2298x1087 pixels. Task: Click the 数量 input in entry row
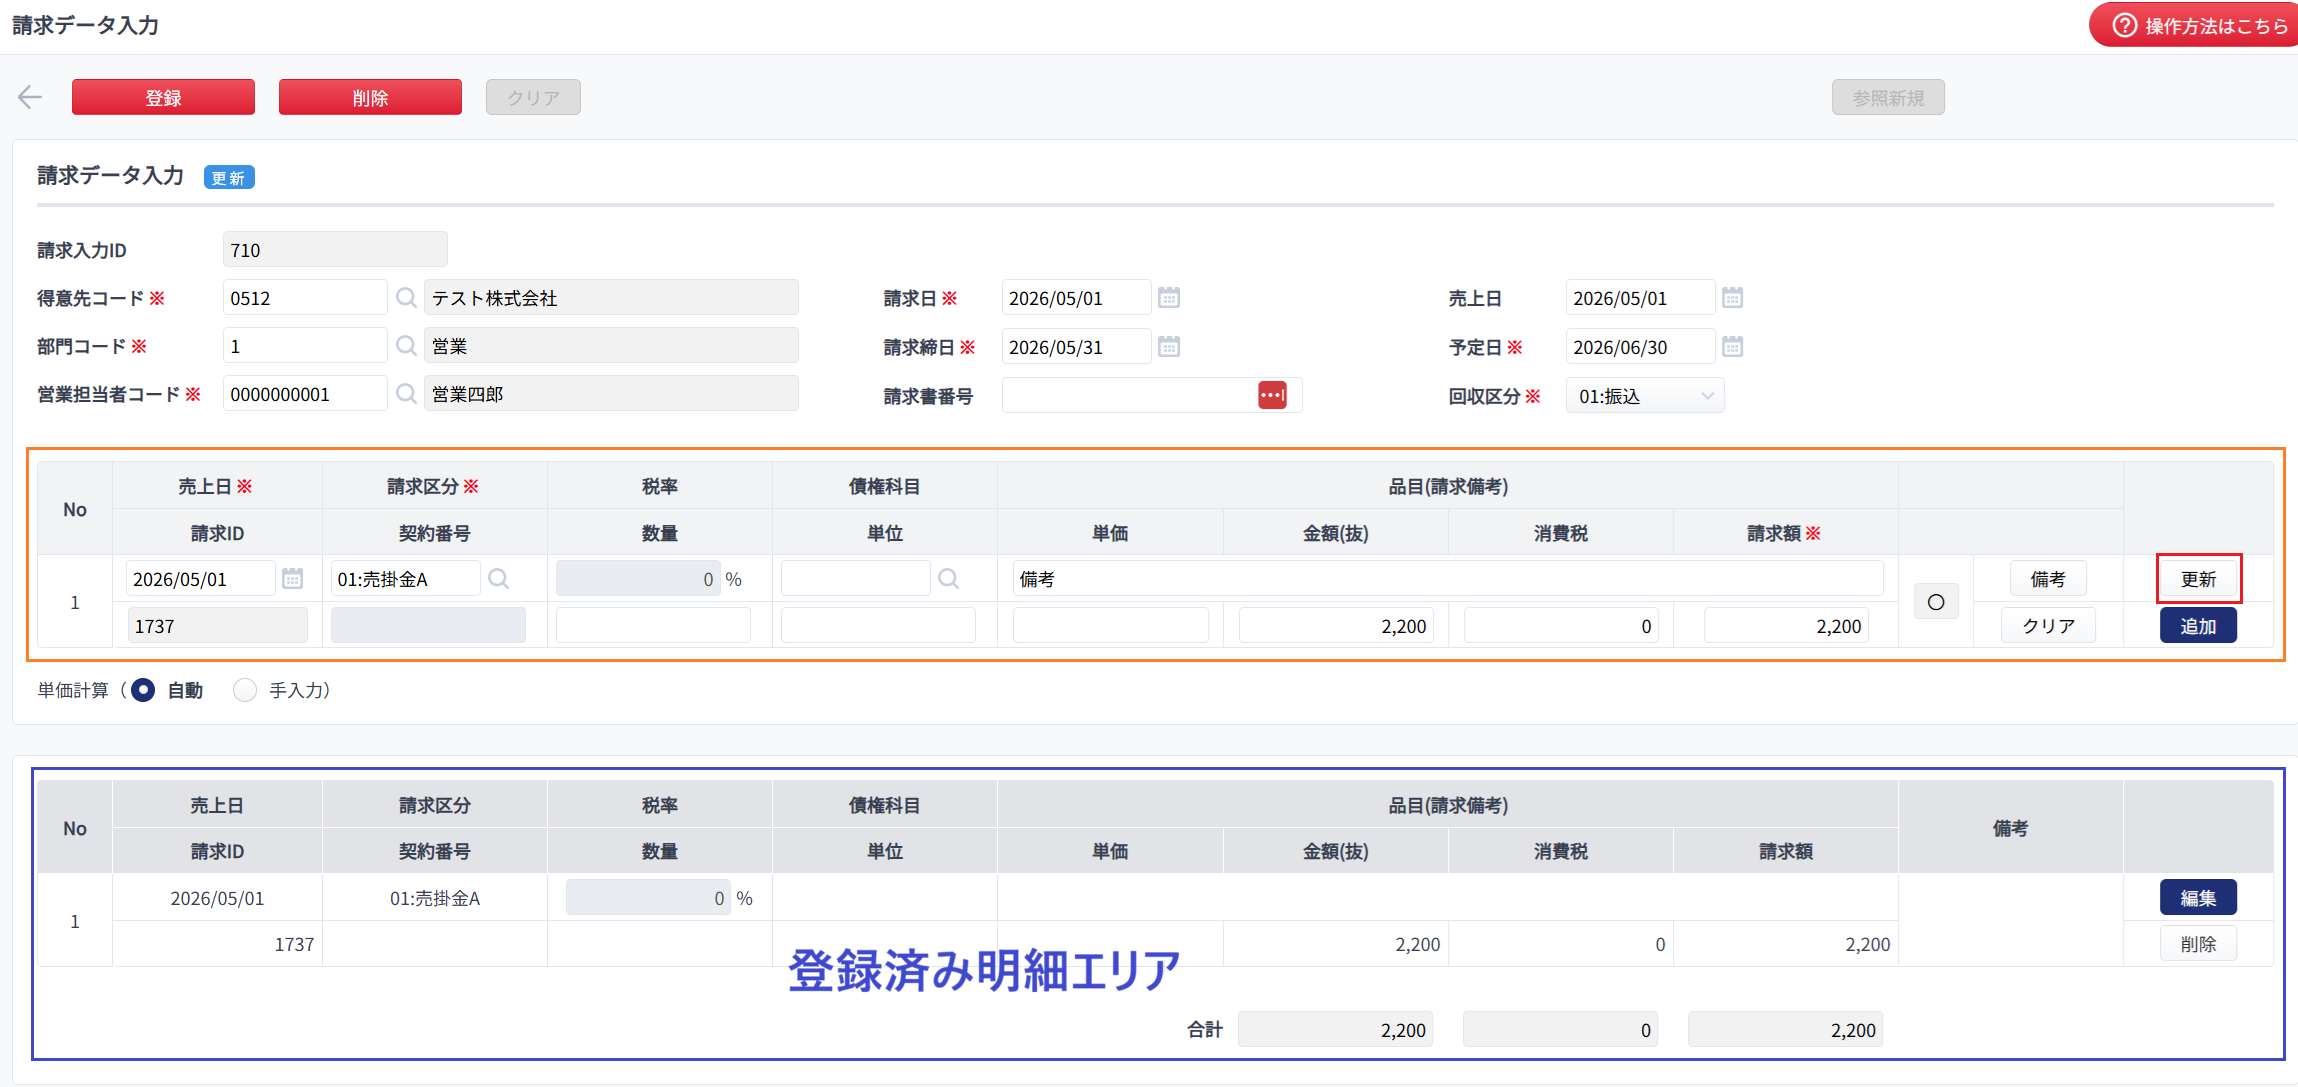[653, 626]
